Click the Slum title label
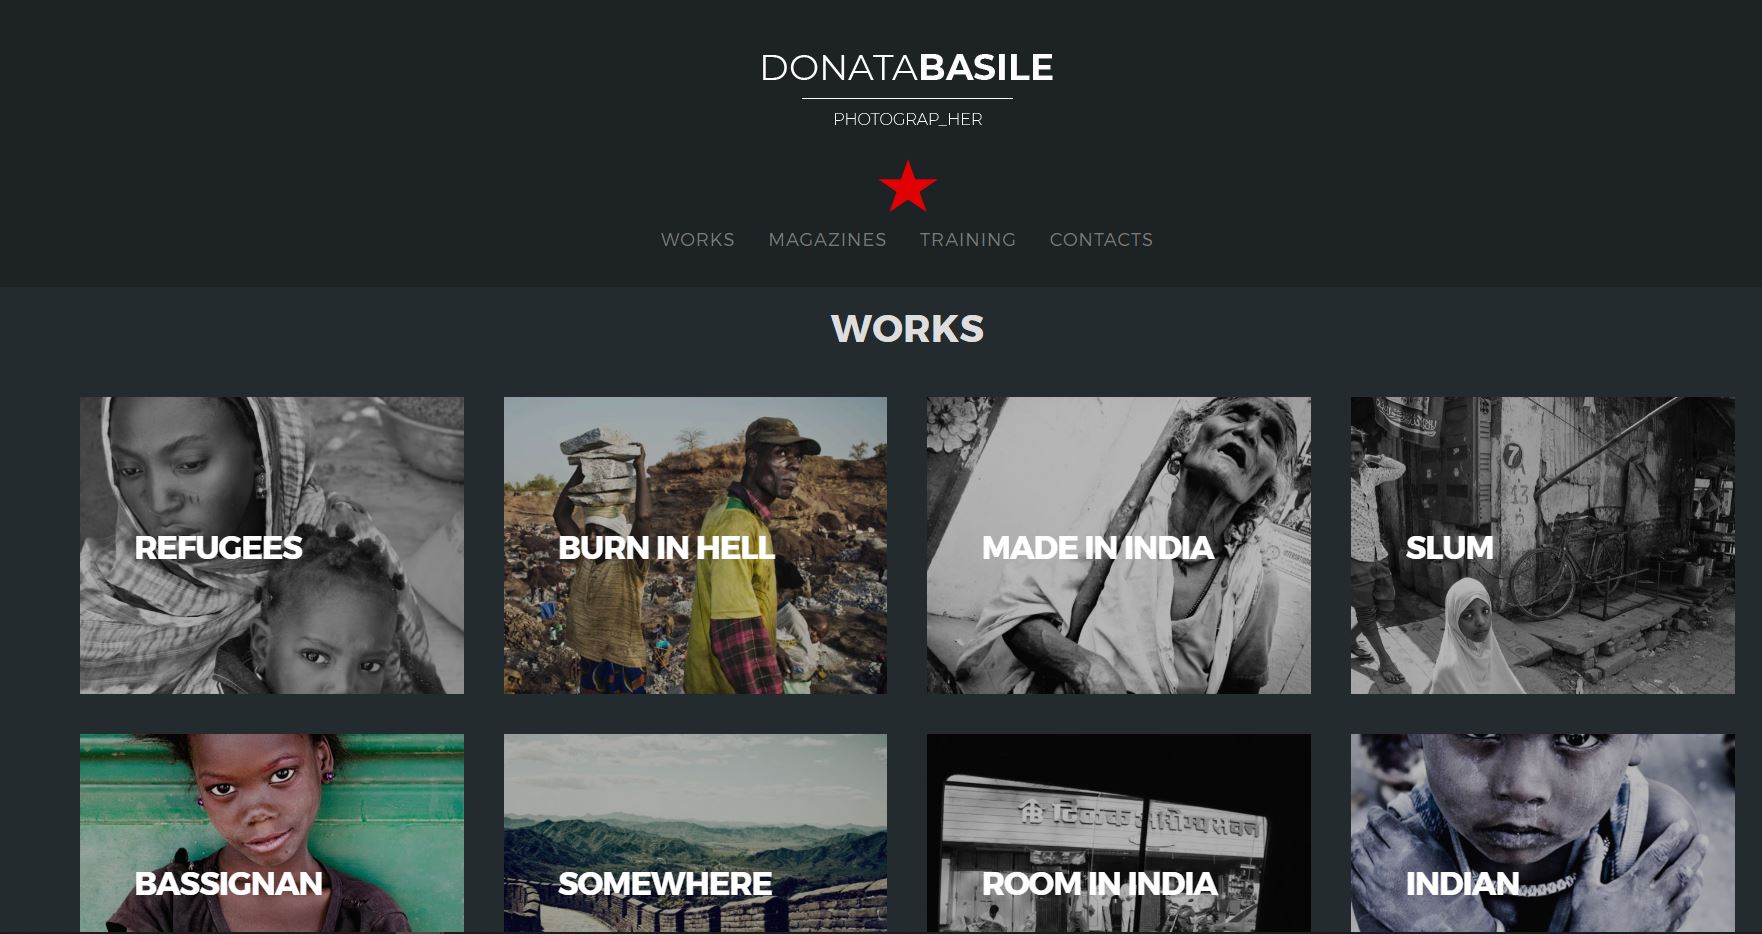 (x=1449, y=548)
